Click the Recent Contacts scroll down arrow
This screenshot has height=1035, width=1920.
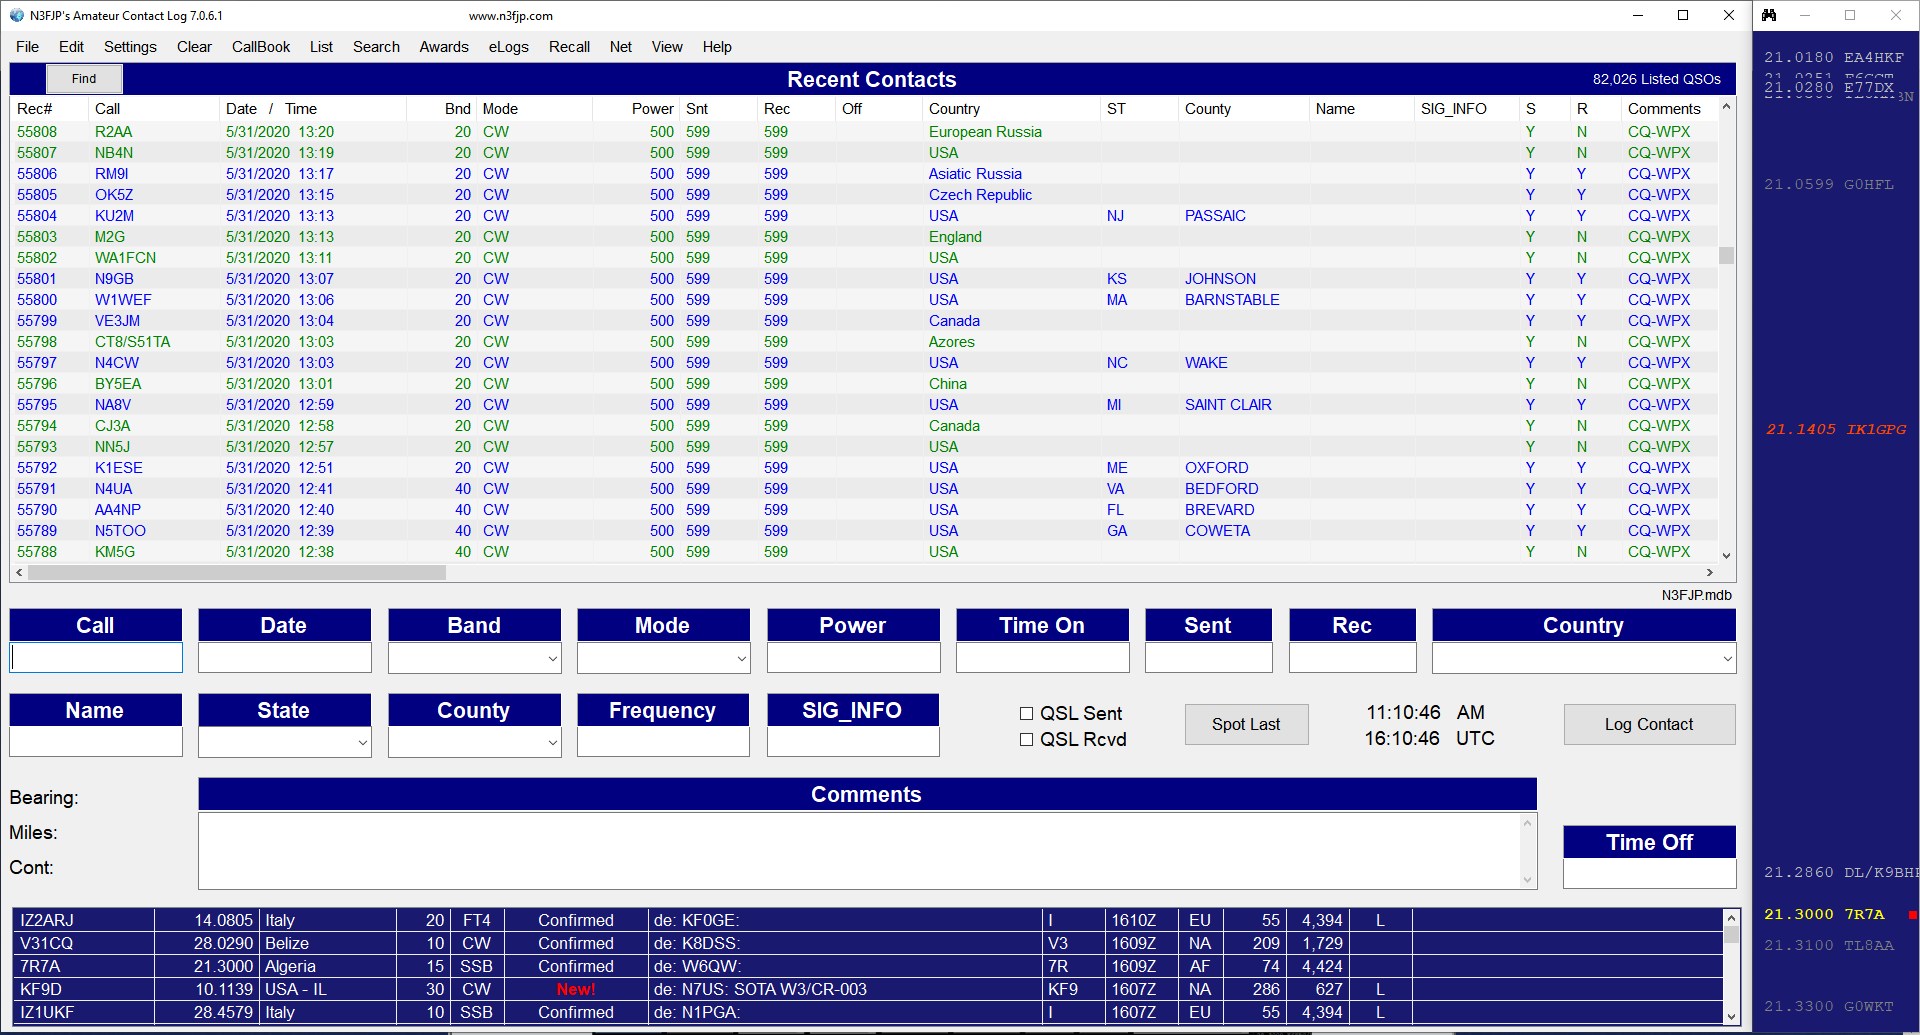1726,555
